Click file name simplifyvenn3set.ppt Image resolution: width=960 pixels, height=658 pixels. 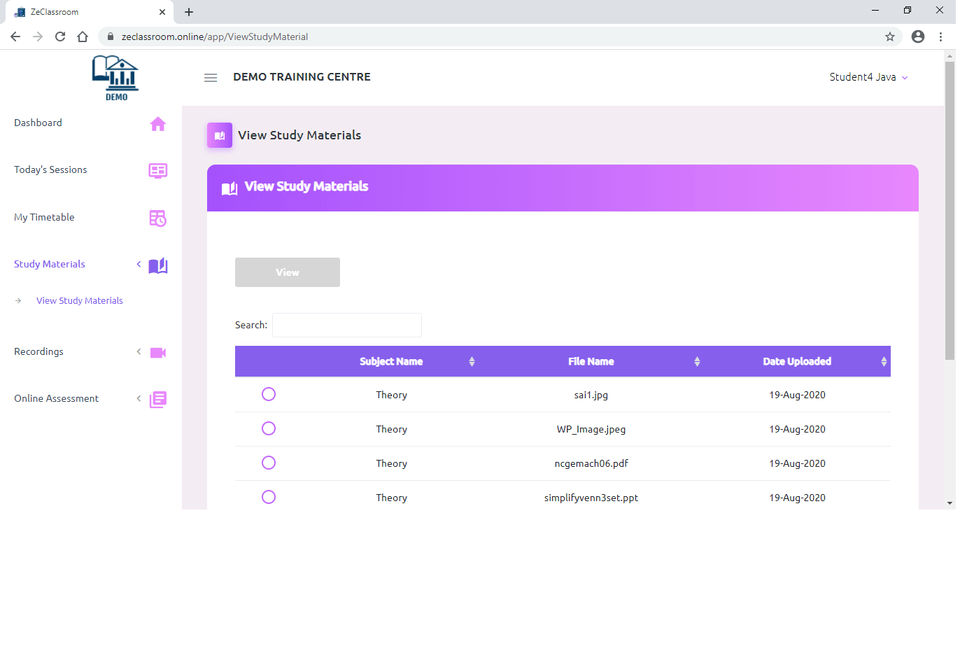[591, 498]
